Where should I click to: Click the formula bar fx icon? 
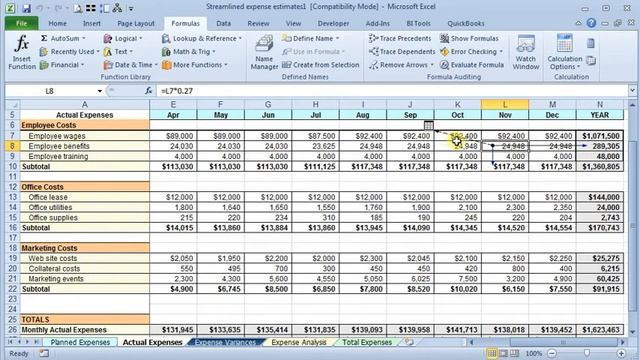[149, 91]
